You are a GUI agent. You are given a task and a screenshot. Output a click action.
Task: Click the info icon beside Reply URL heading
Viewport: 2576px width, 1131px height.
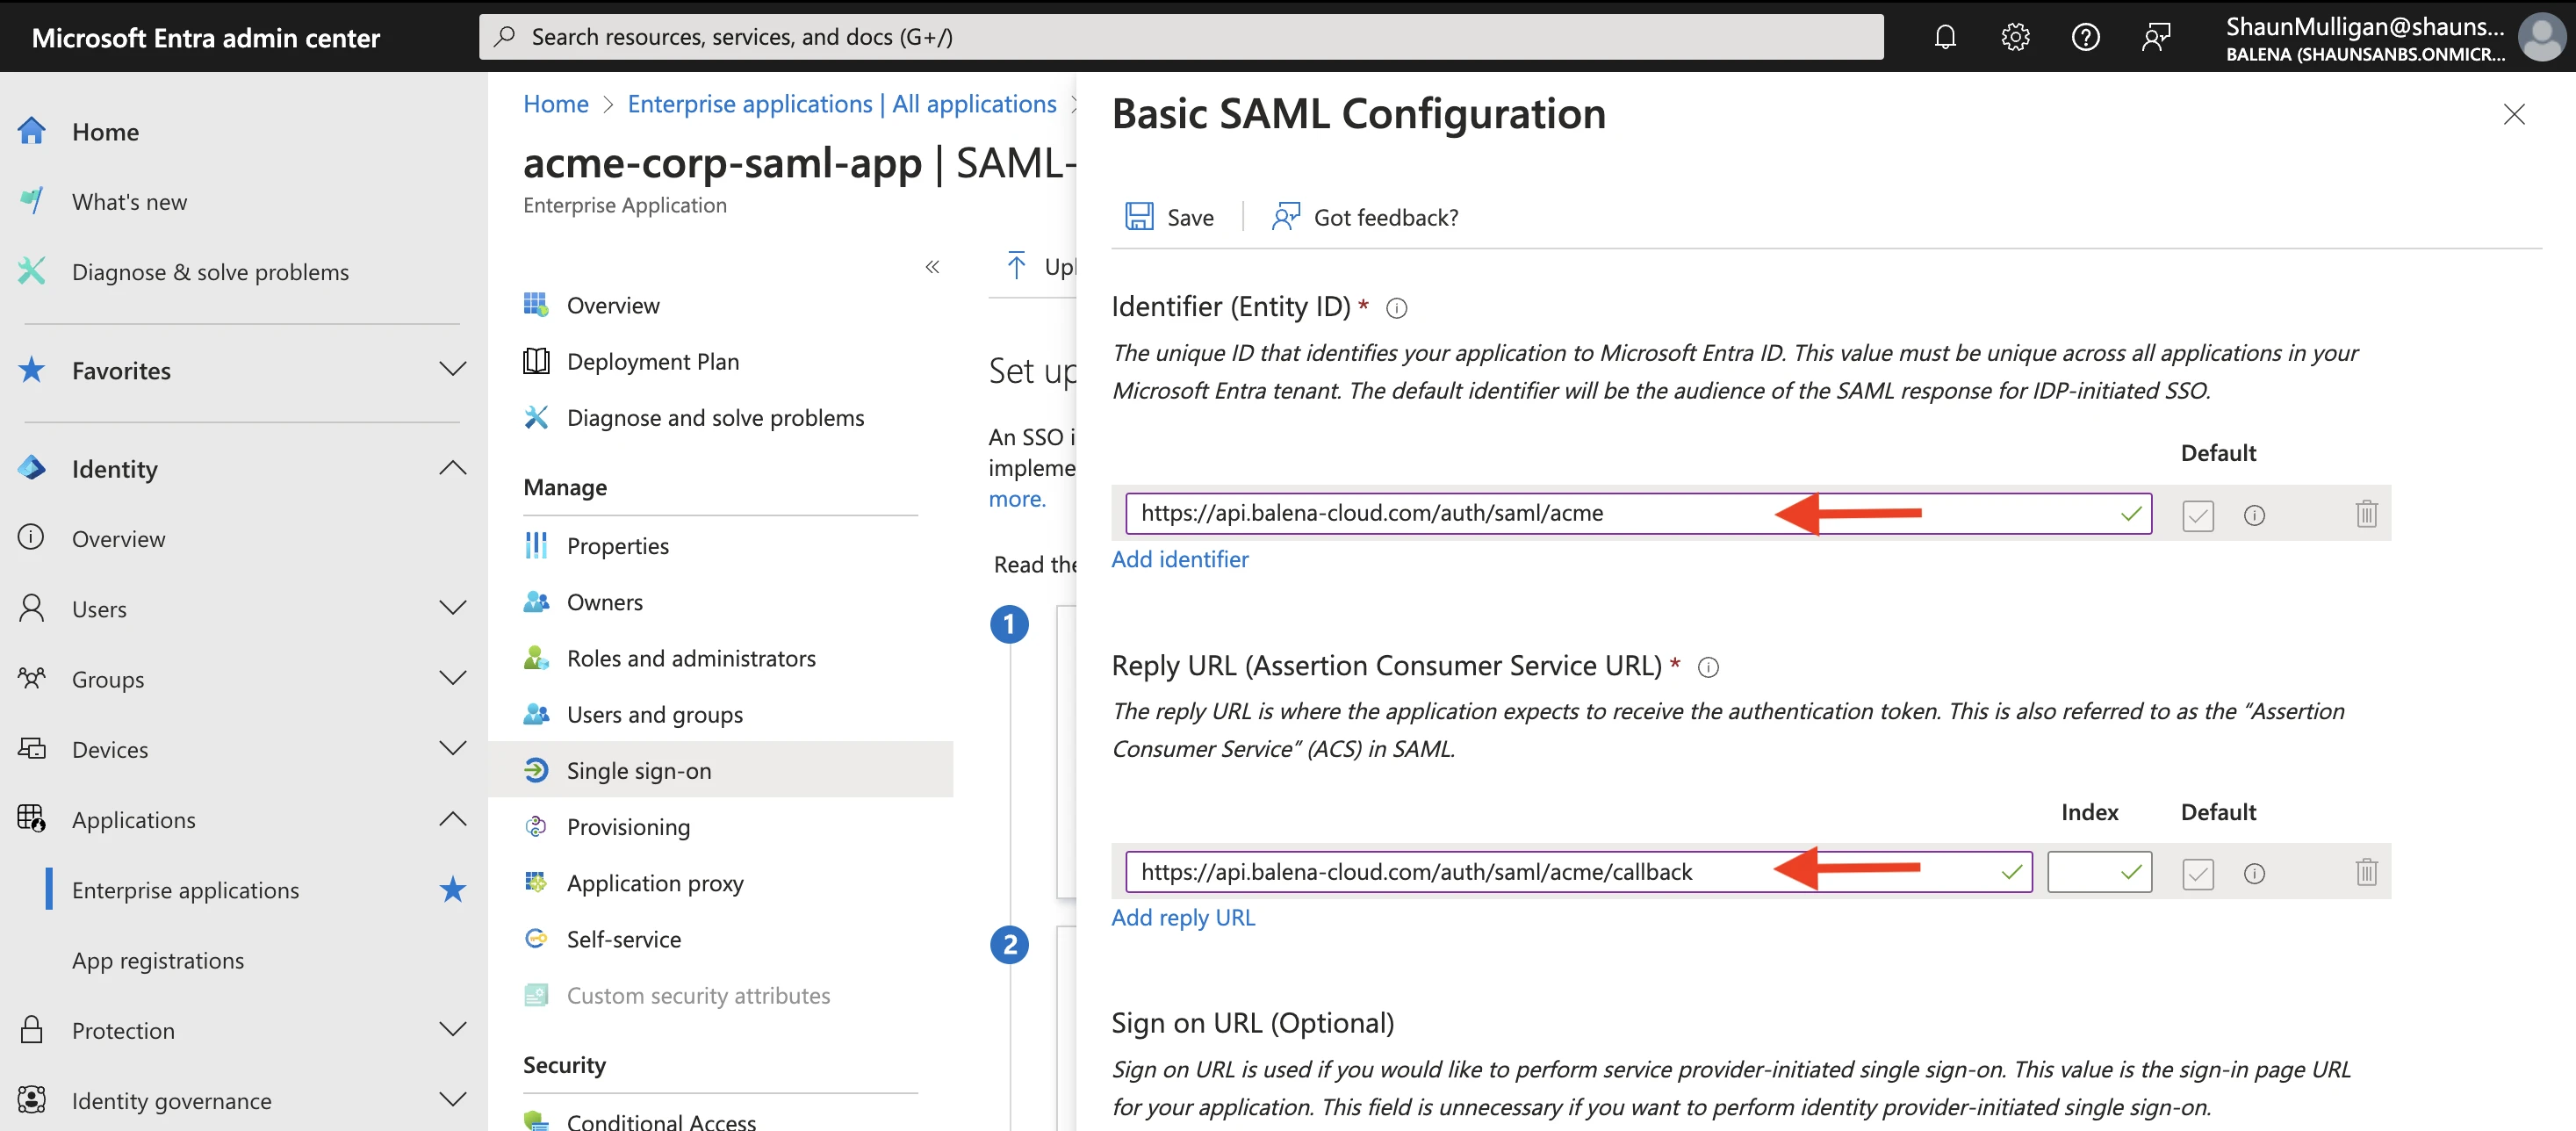[x=1709, y=667]
